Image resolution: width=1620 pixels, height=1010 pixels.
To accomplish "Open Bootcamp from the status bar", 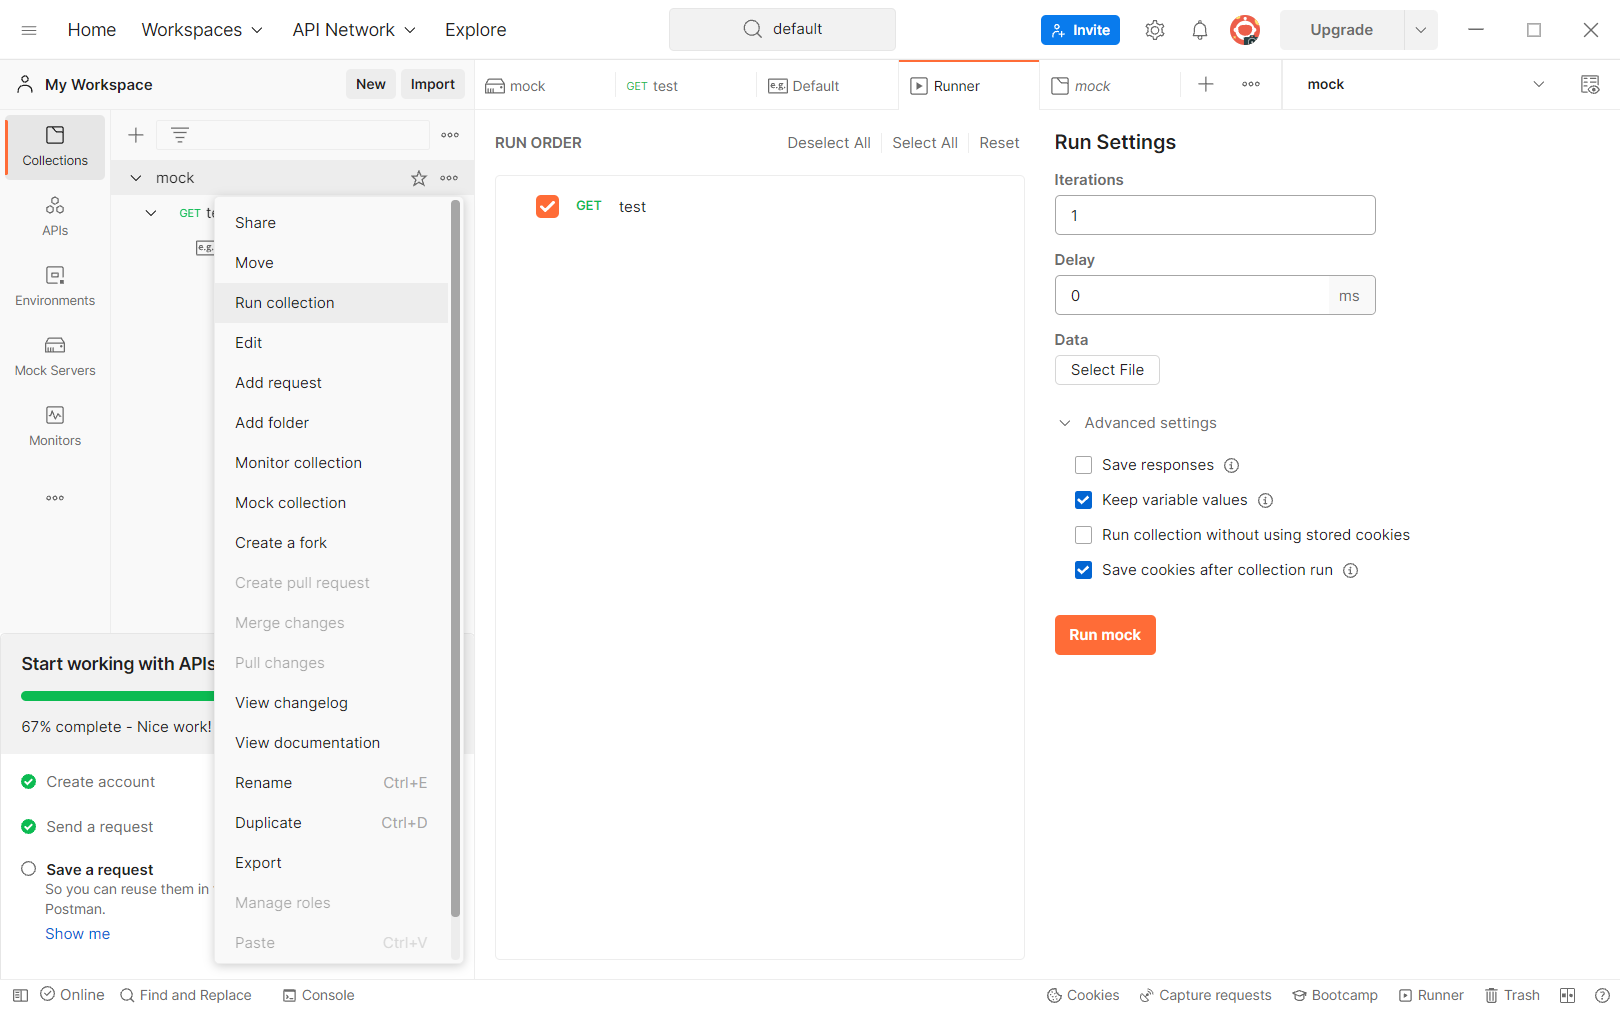I will 1335,995.
